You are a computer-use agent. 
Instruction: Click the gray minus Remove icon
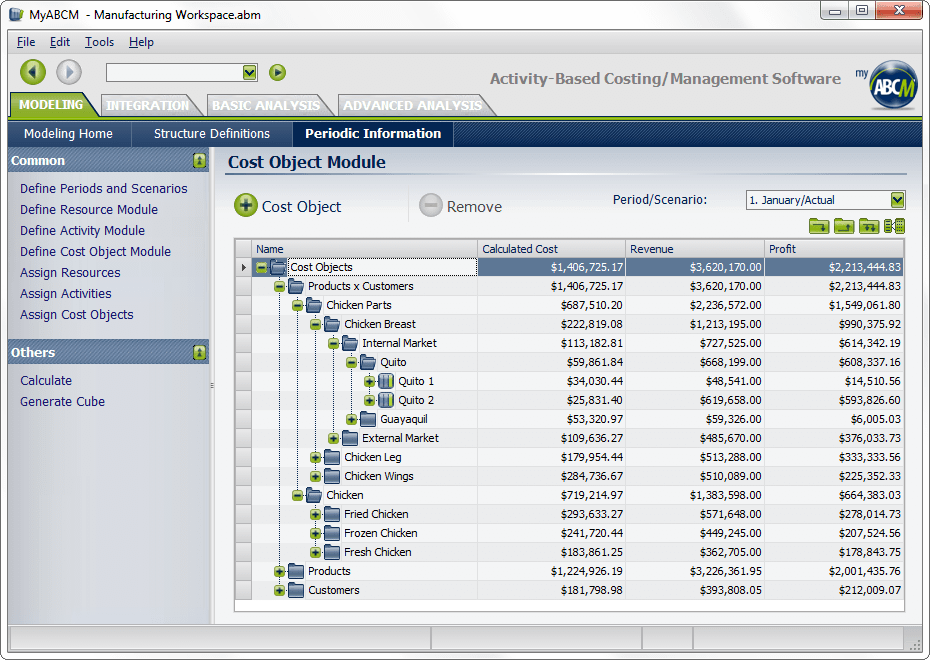pos(431,206)
